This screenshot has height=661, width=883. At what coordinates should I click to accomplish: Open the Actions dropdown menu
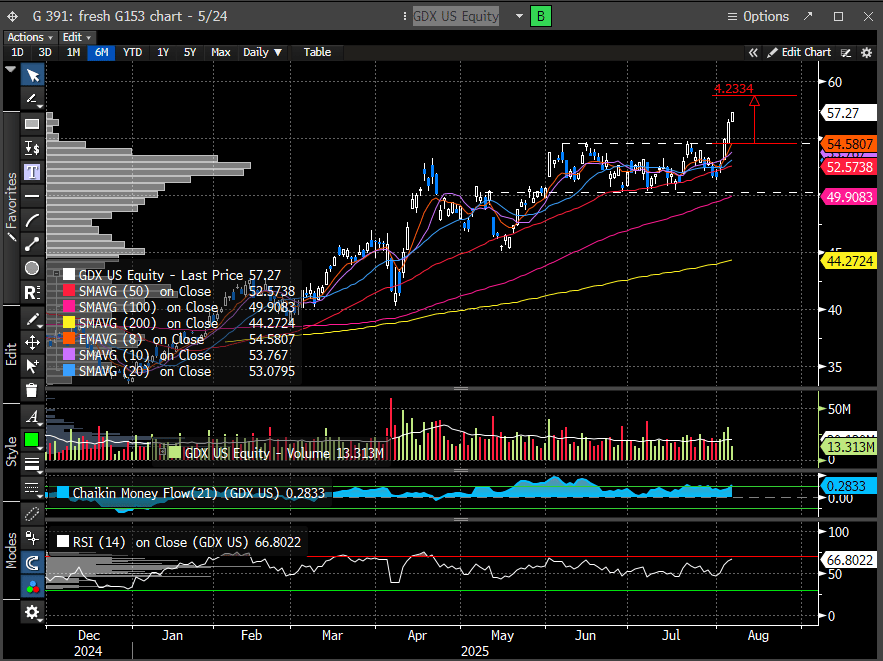coord(30,37)
